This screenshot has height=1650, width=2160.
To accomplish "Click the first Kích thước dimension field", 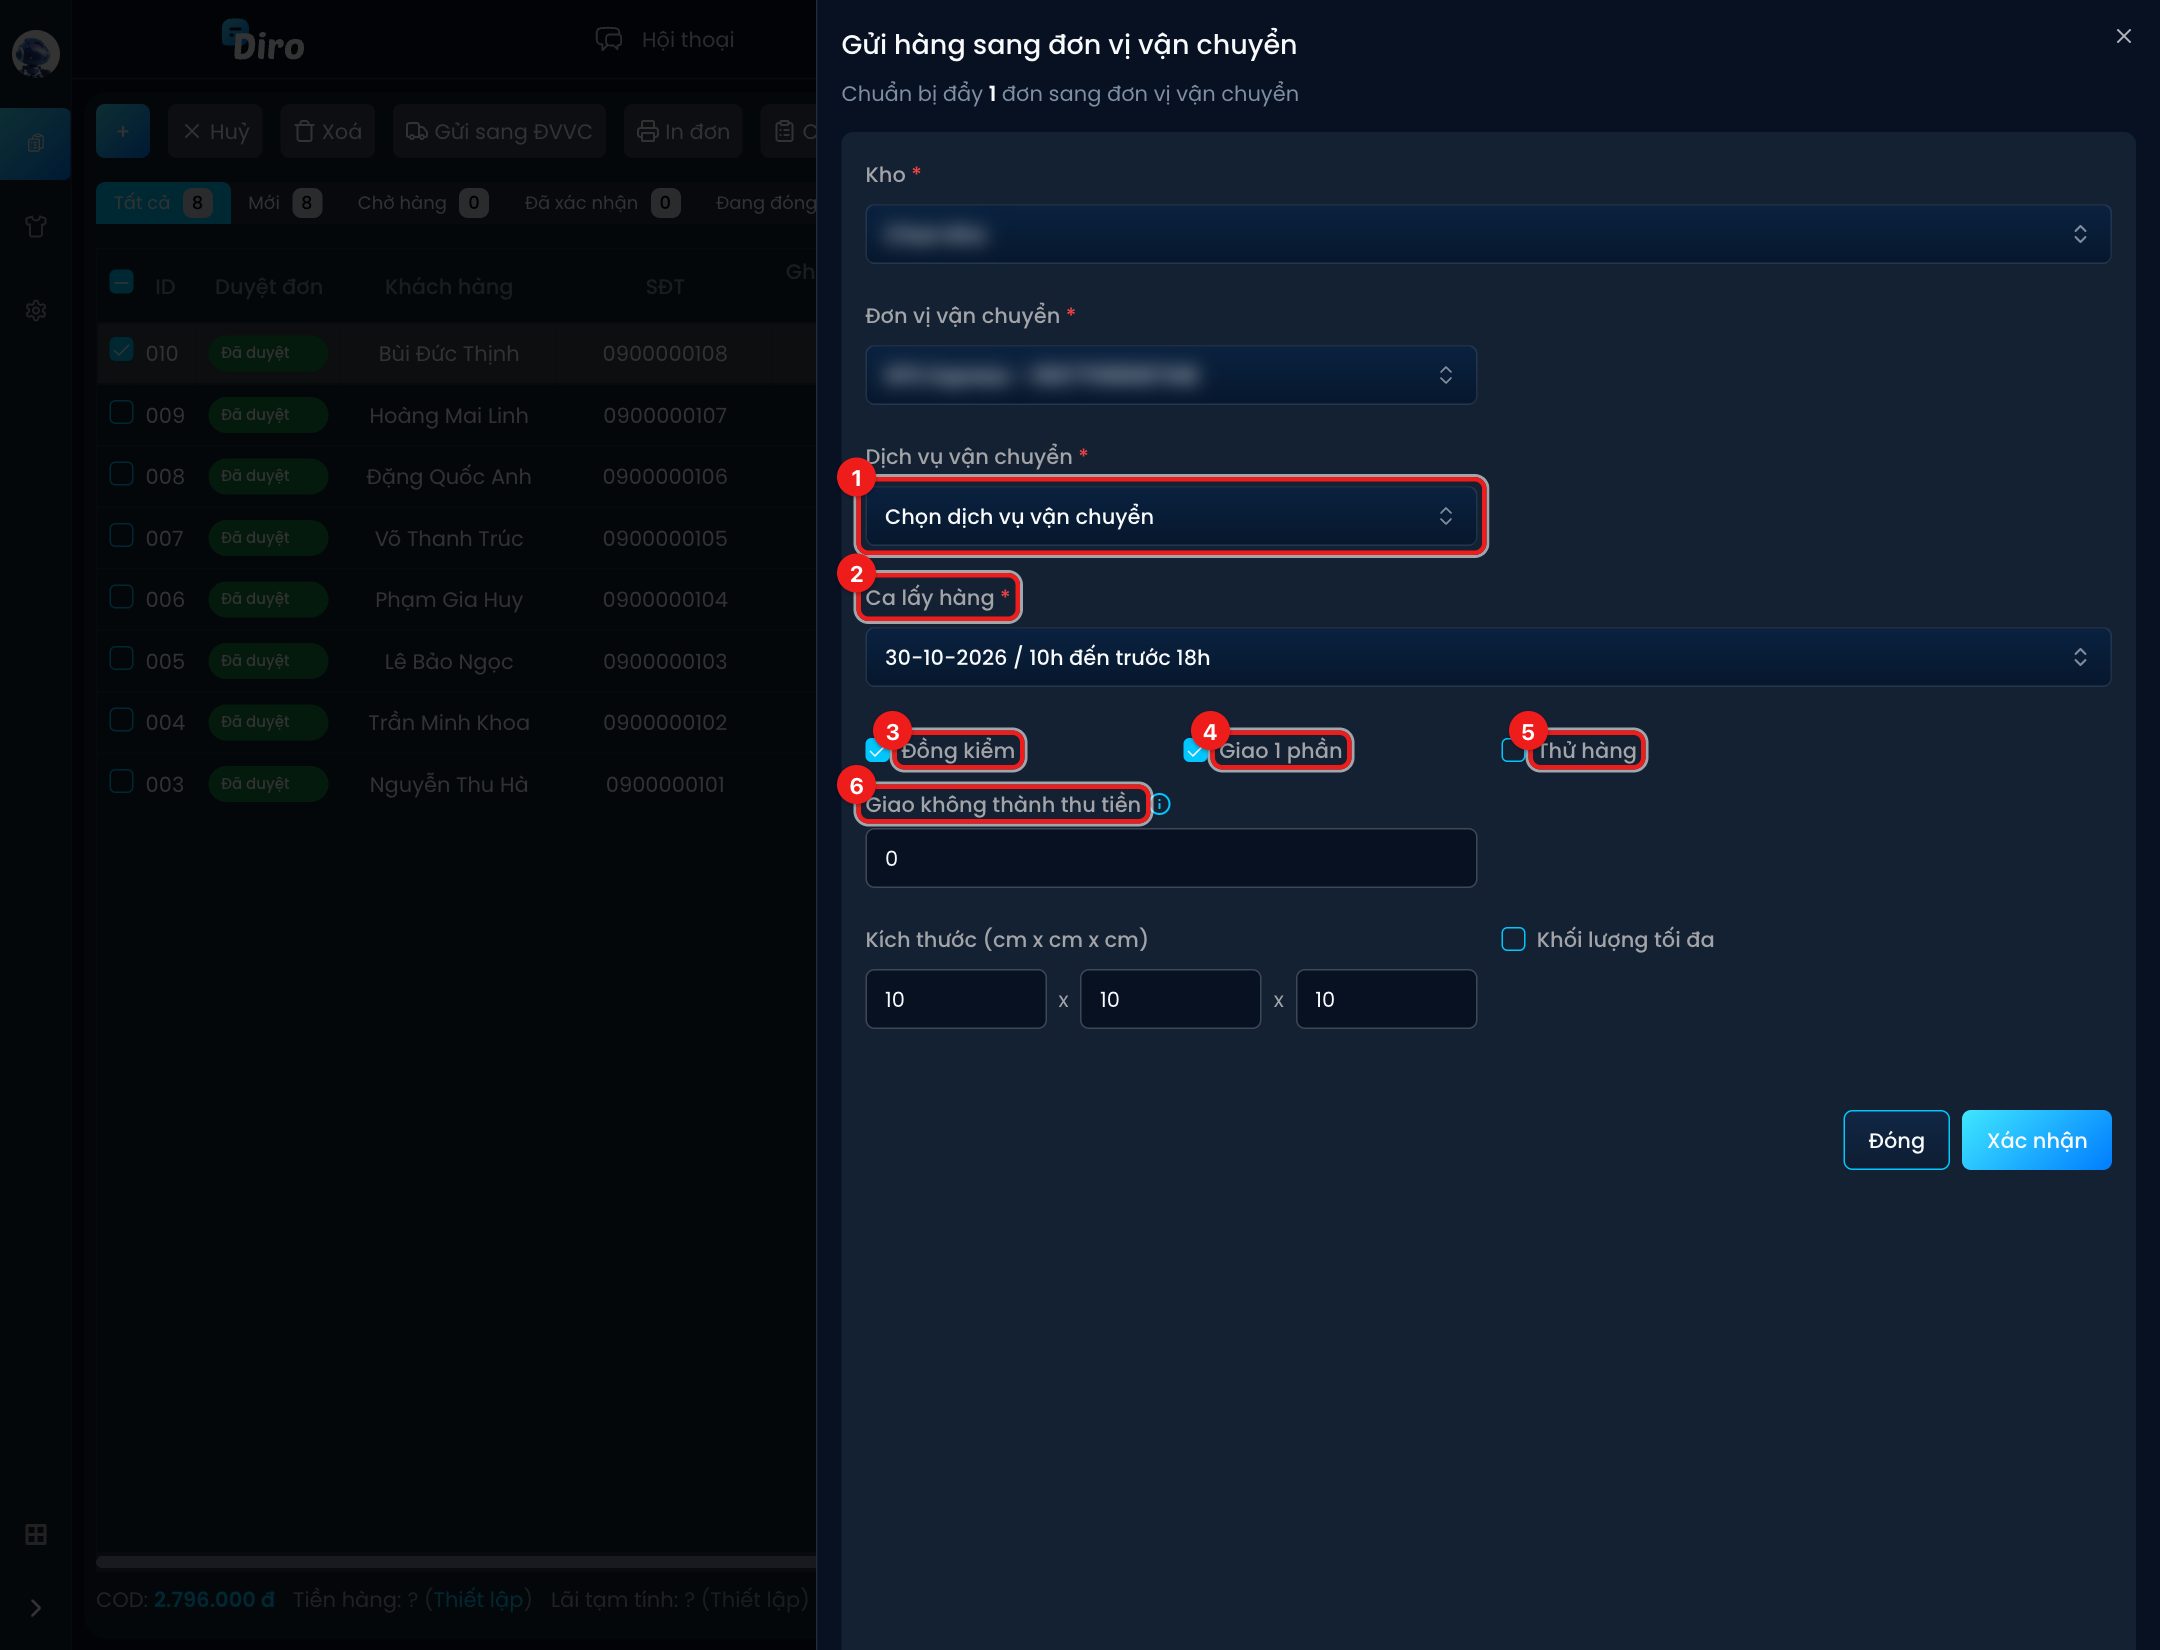I will point(955,999).
